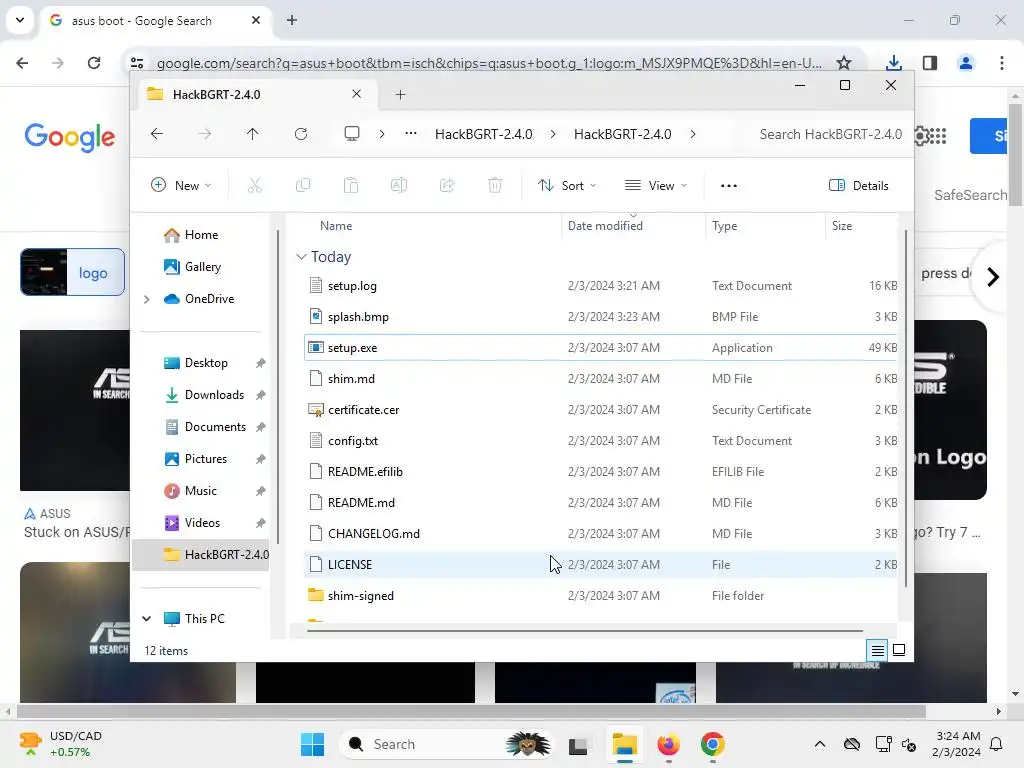Image resolution: width=1024 pixels, height=768 pixels.
Task: Switch to details list layout icon
Action: (878, 650)
